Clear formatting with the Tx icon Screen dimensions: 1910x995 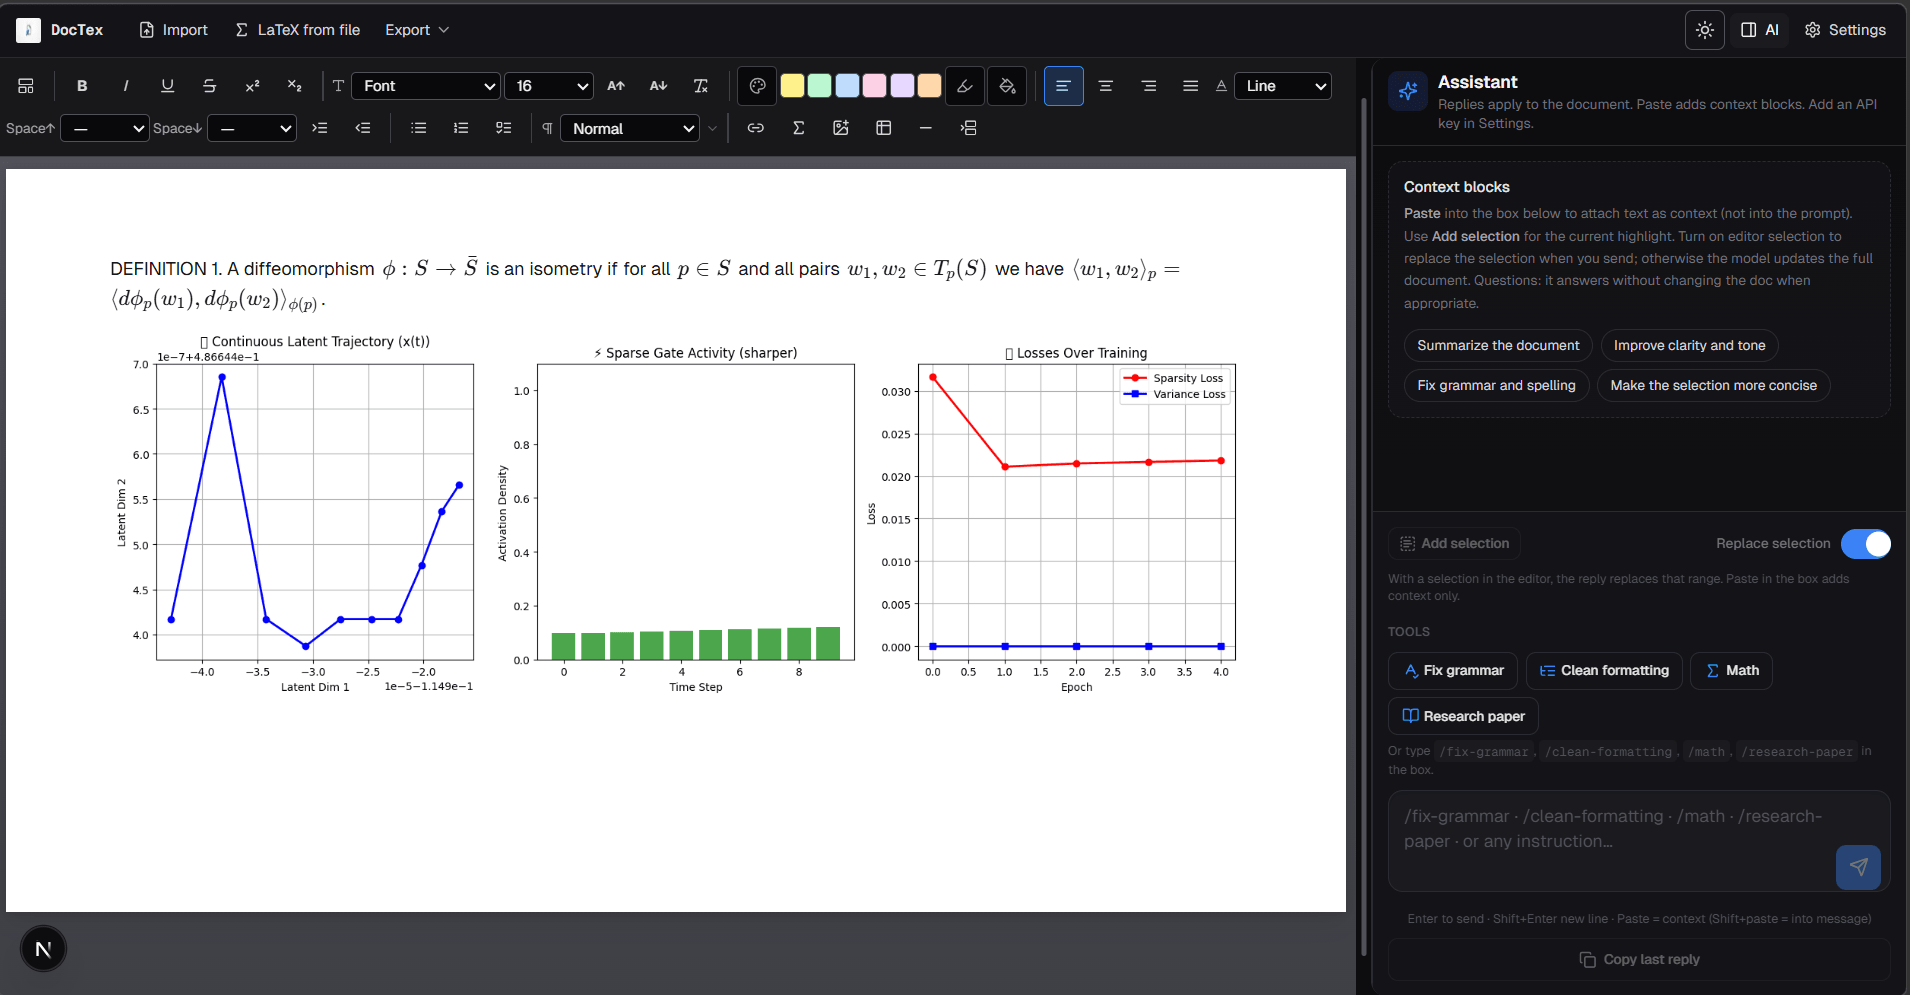coord(701,86)
